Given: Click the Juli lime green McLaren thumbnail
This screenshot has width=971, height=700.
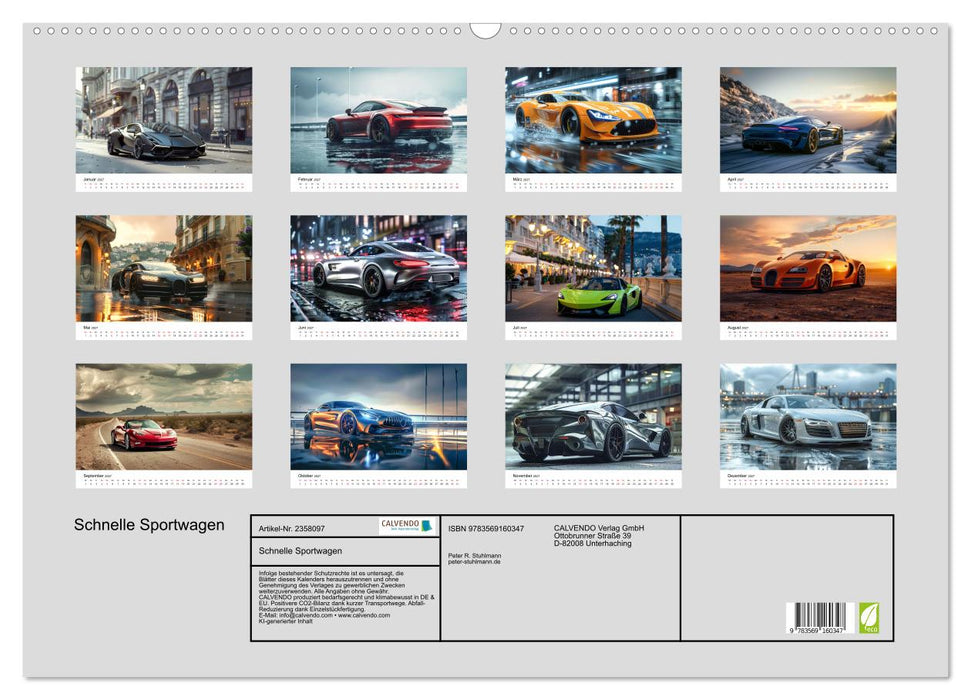Looking at the screenshot, I should [593, 268].
